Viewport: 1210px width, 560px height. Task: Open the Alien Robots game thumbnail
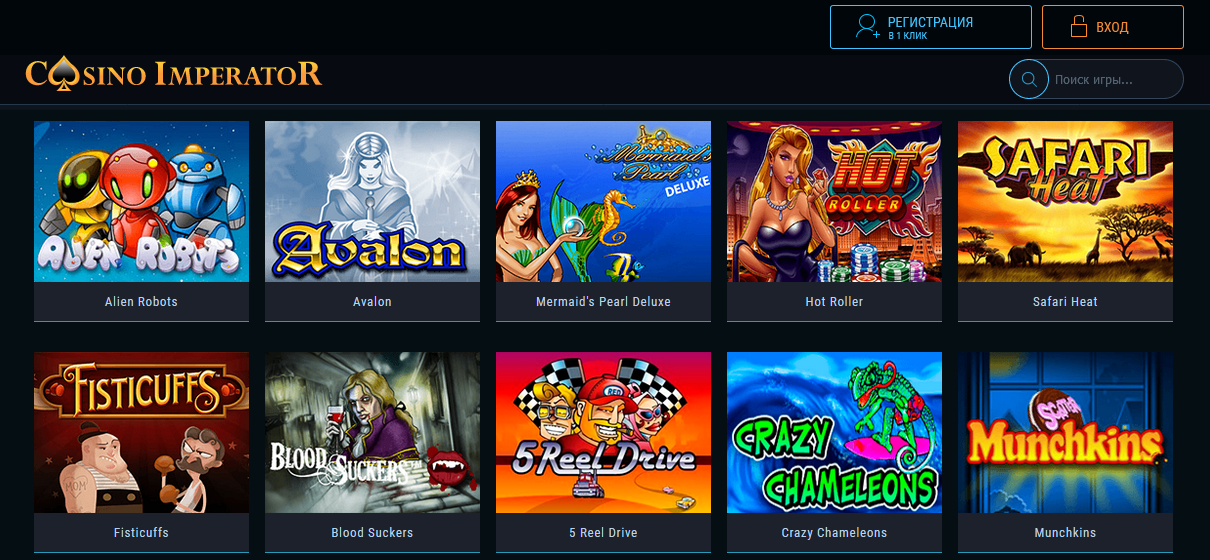point(141,201)
